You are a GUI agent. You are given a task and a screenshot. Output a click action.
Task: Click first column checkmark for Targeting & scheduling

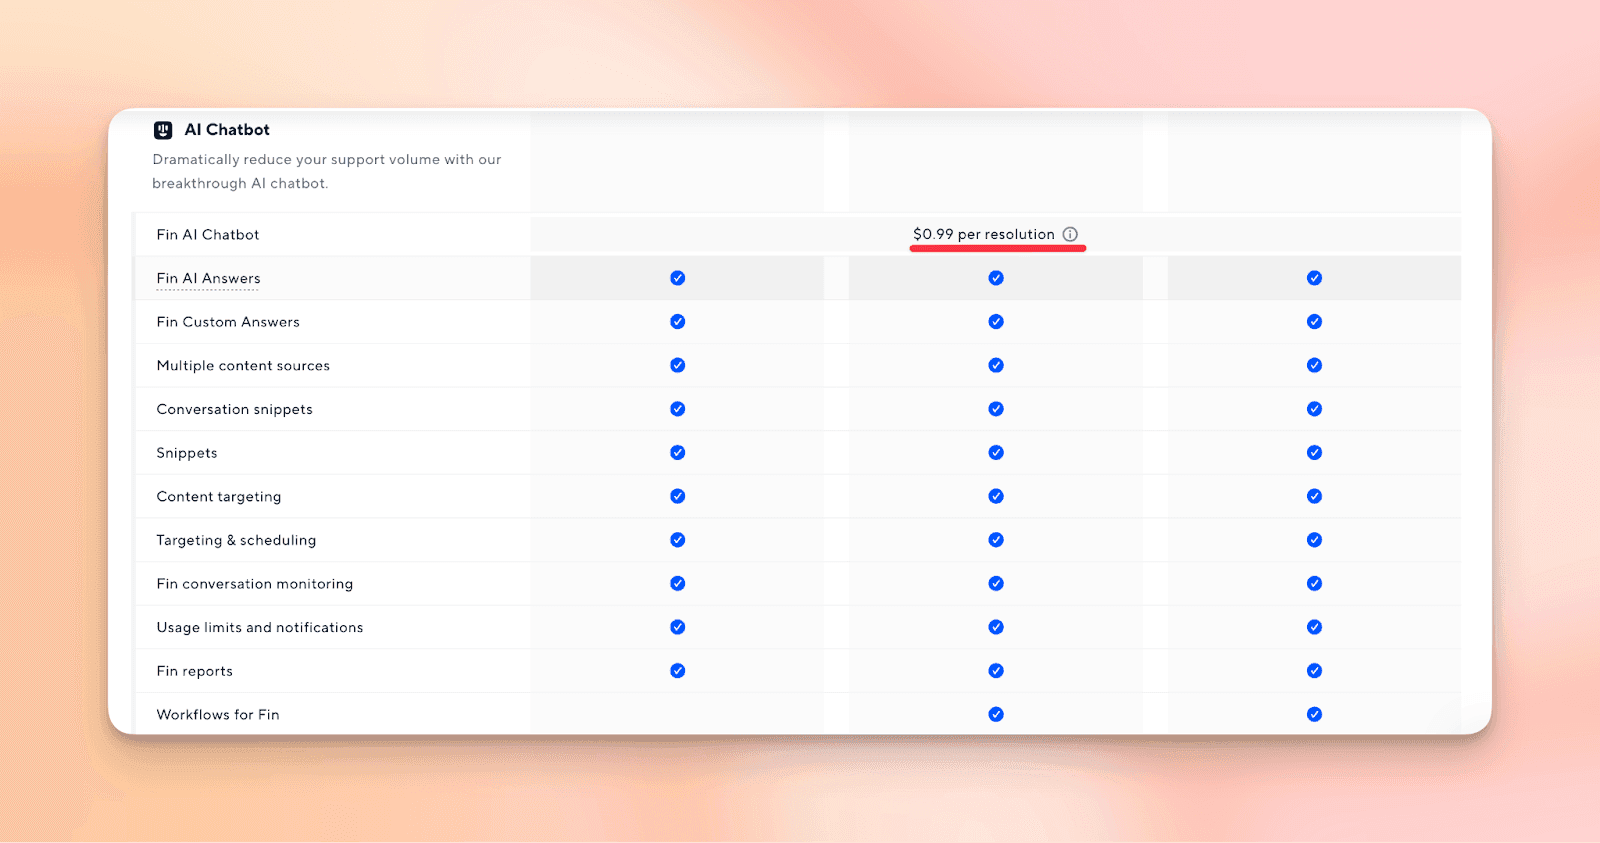pyautogui.click(x=678, y=540)
